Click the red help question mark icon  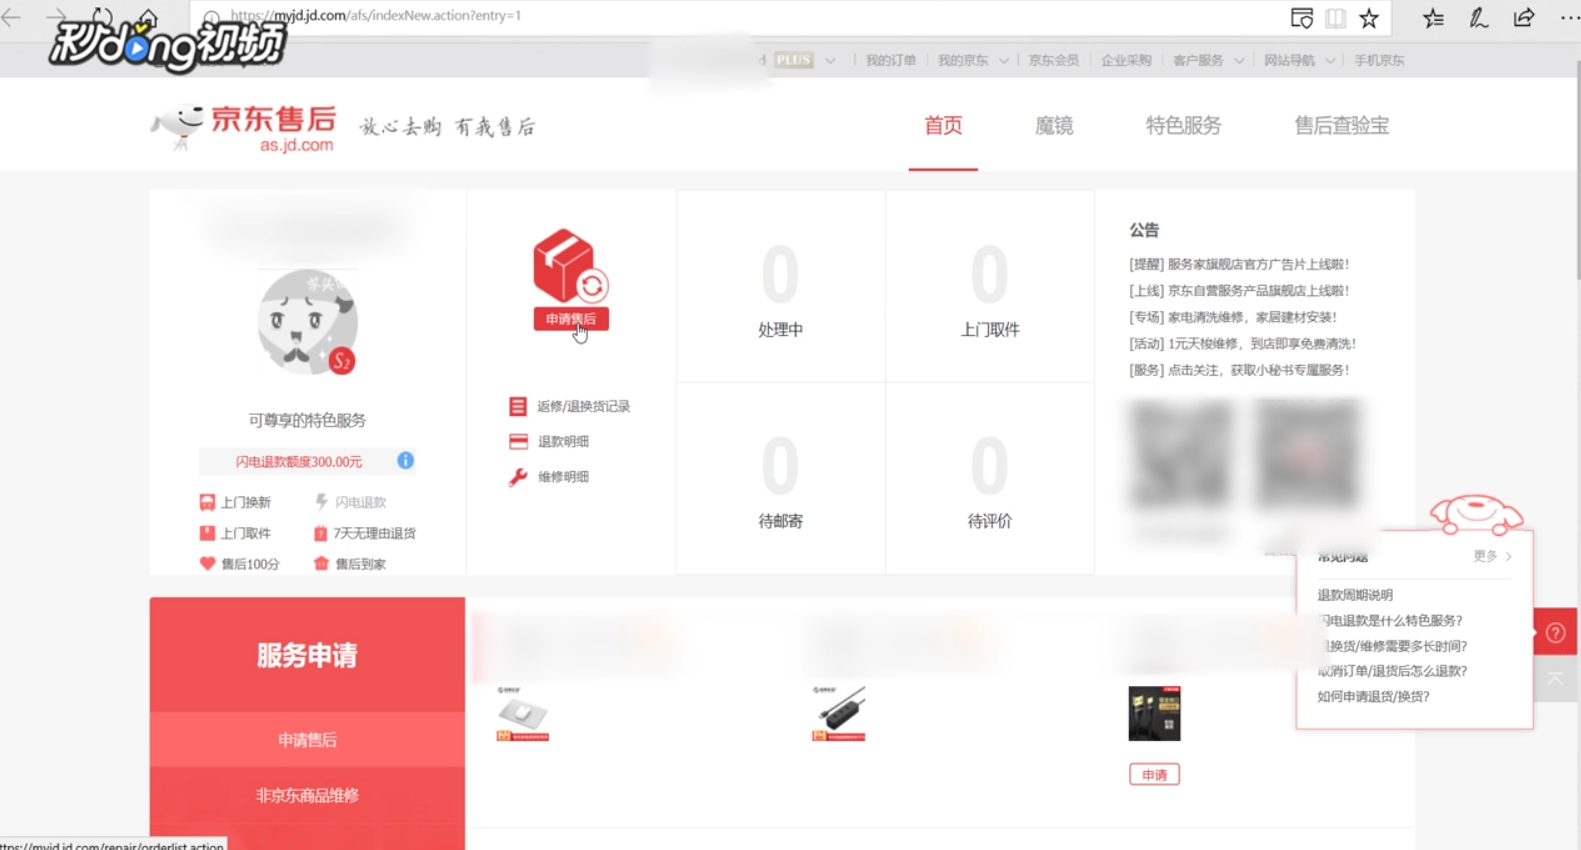[1555, 632]
